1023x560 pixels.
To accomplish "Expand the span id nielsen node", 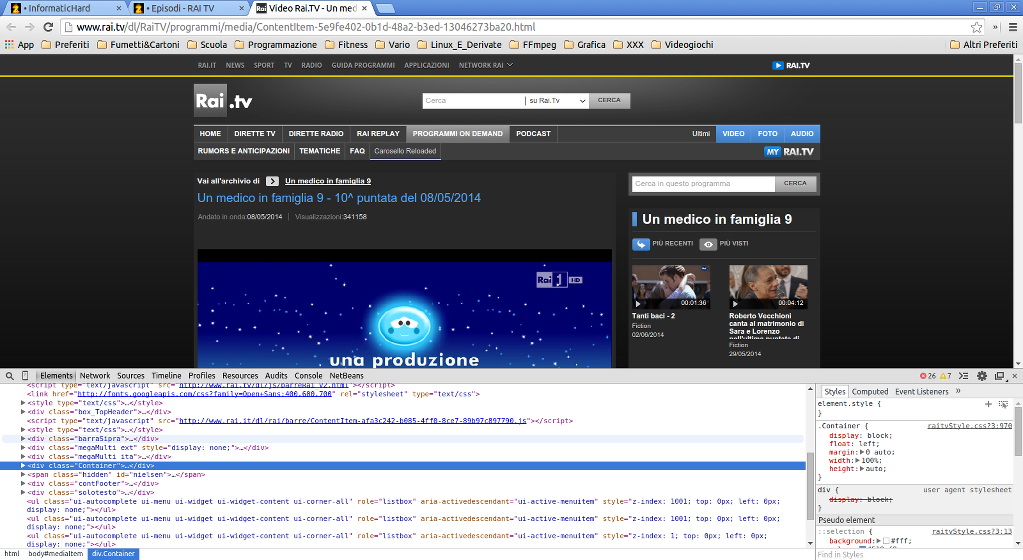I will [x=23, y=474].
